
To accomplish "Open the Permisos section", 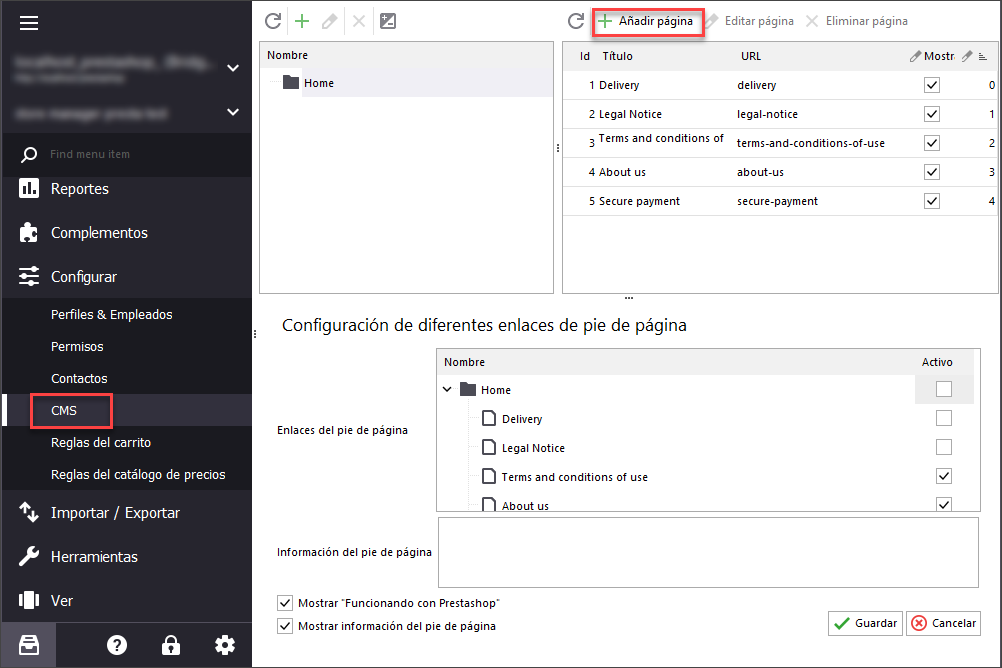I will click(x=77, y=346).
